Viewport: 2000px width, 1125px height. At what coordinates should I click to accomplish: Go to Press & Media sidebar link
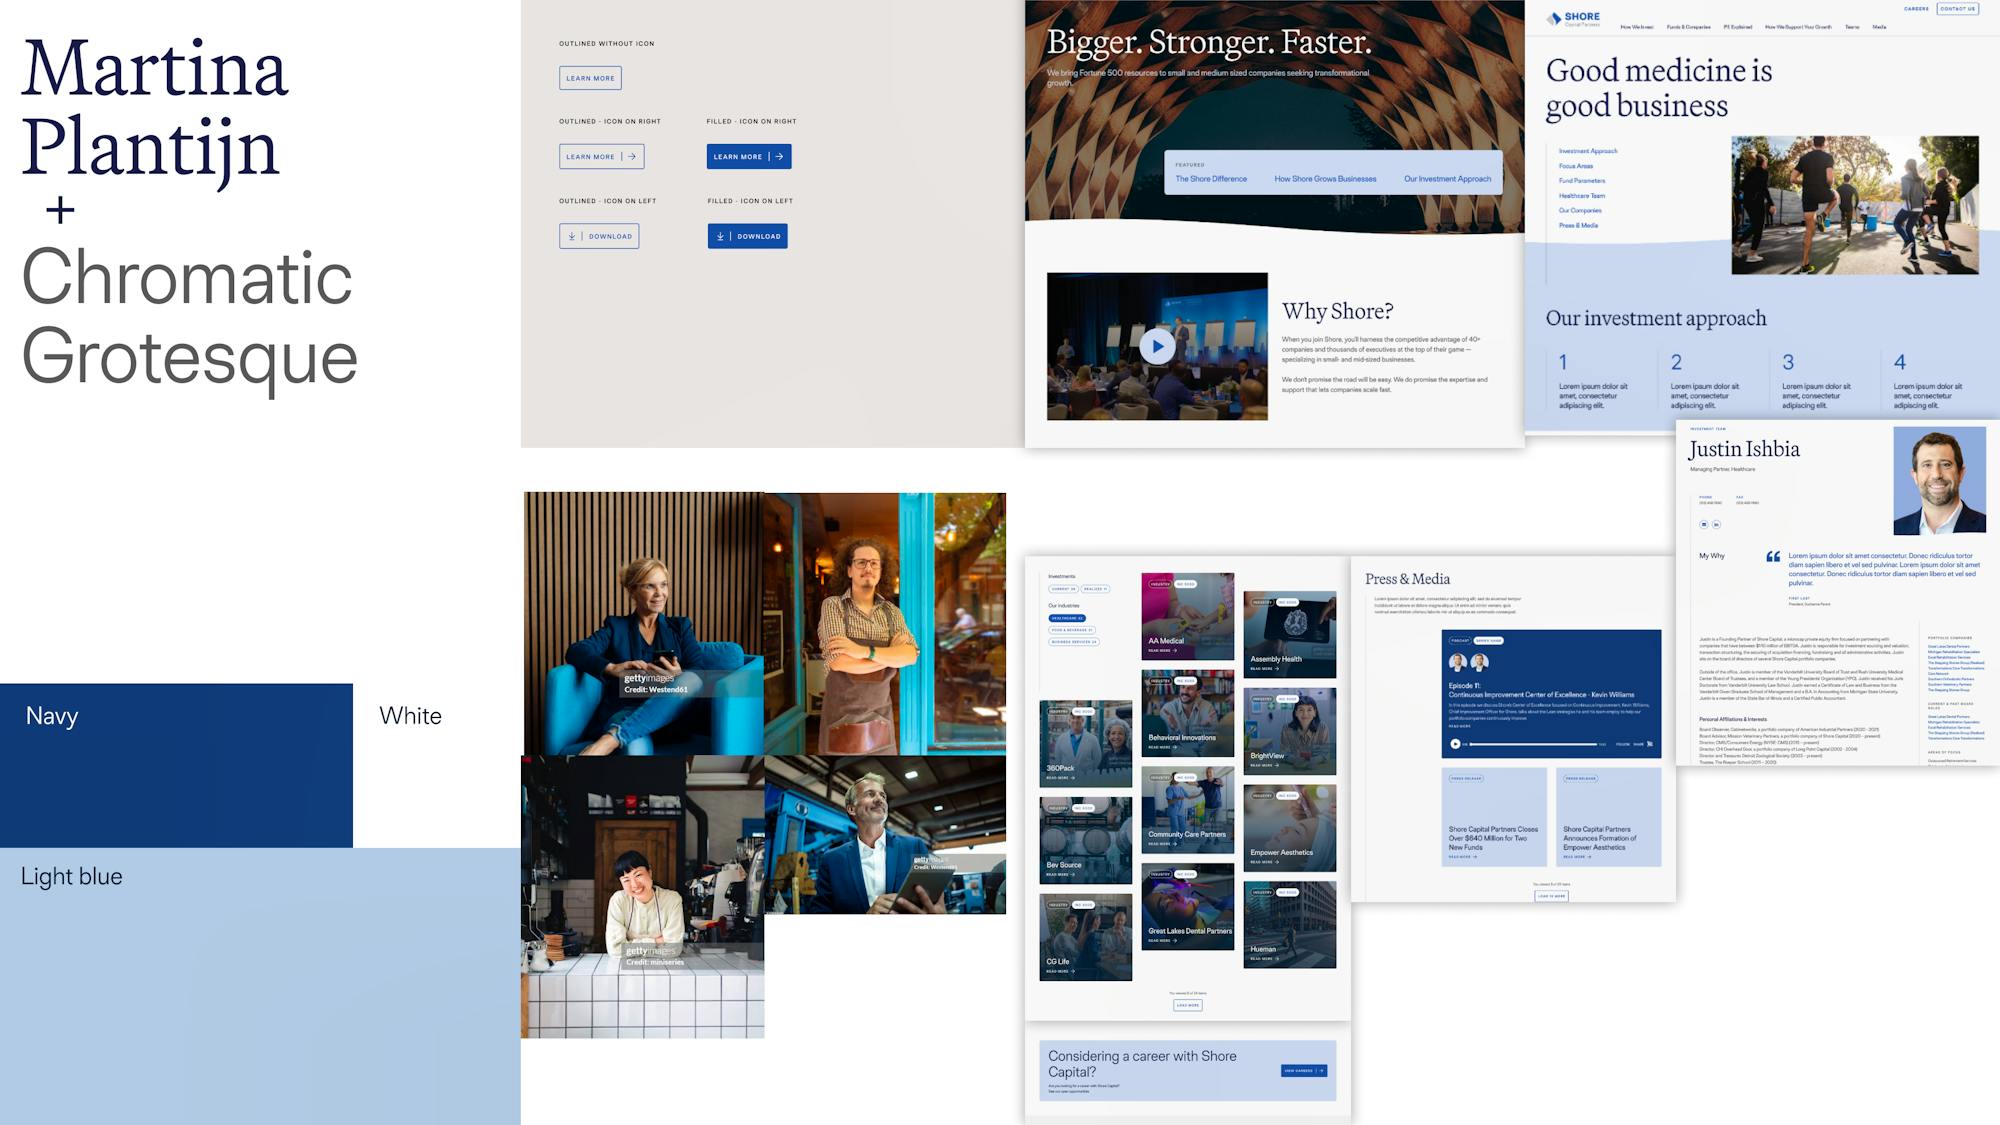(x=1578, y=225)
